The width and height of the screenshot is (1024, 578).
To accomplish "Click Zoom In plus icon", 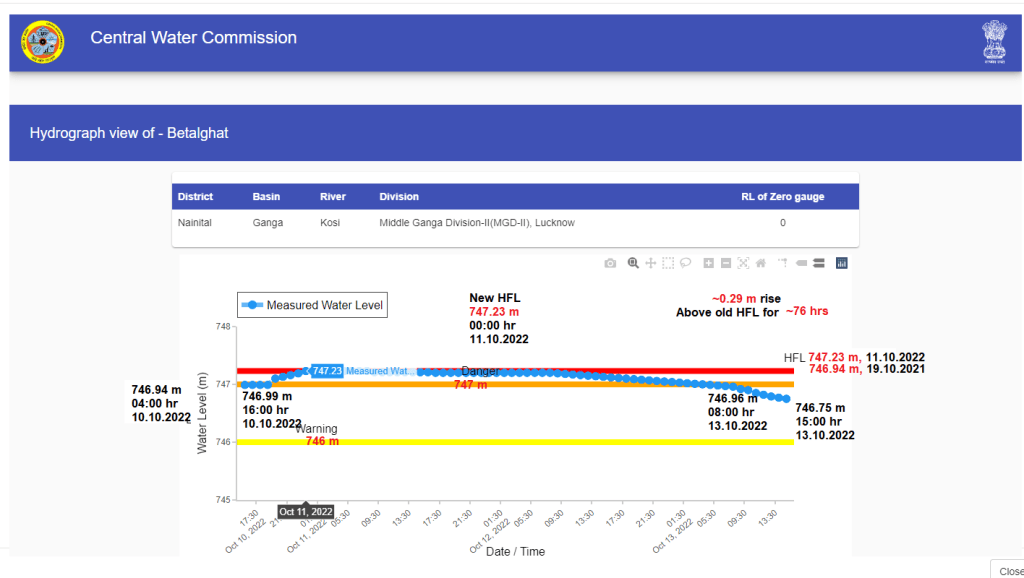I will coord(708,263).
